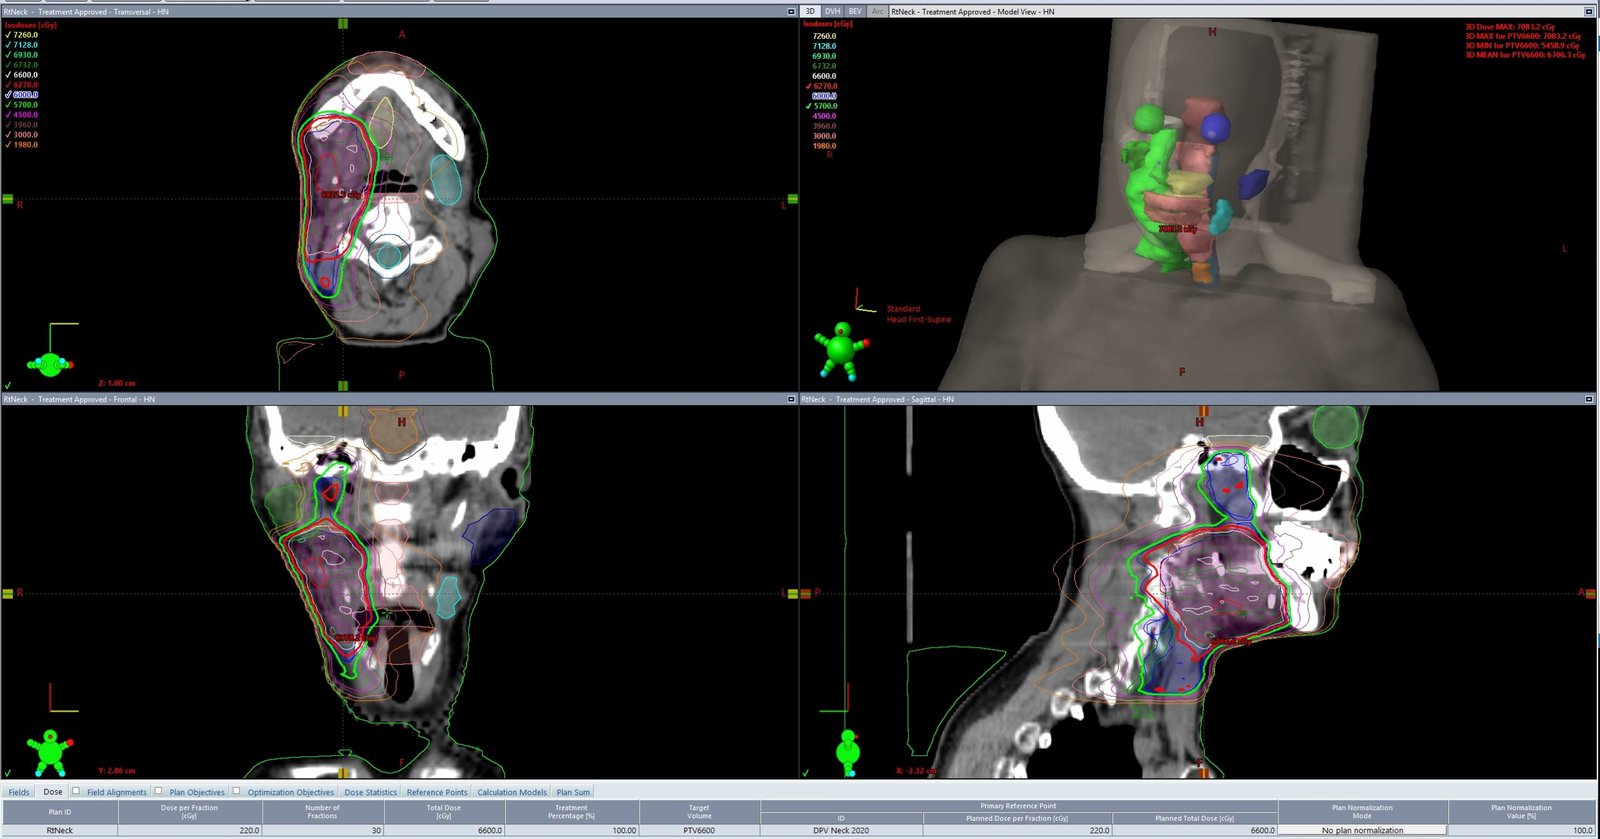Open the Dose Statistics tab
Viewport: 1600px width, 839px height.
[370, 792]
